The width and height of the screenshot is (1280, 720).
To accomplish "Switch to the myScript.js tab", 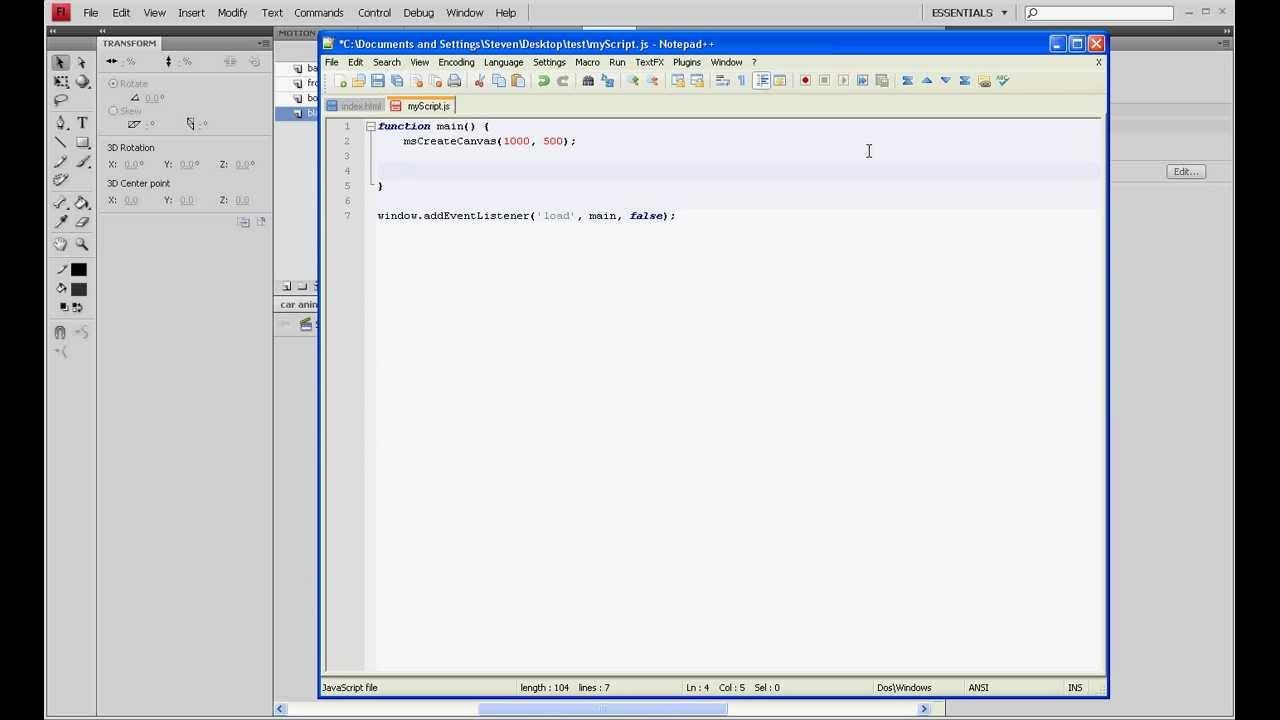I will click(x=422, y=106).
